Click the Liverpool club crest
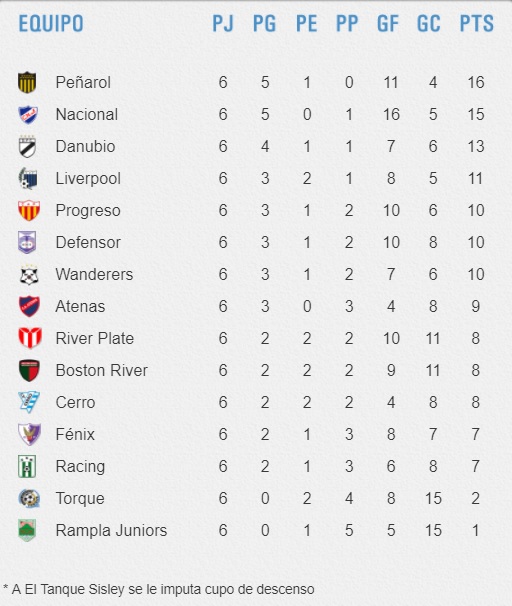Screen dimensions: 512x606 (x=28, y=179)
